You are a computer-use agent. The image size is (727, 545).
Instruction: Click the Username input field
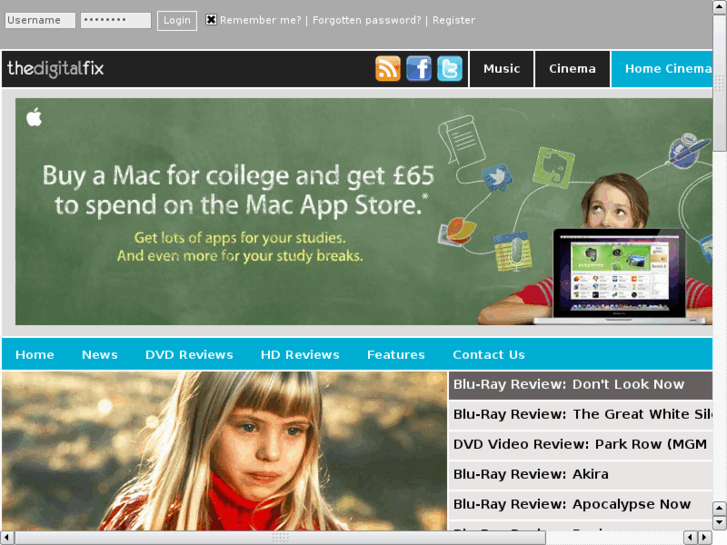point(40,20)
